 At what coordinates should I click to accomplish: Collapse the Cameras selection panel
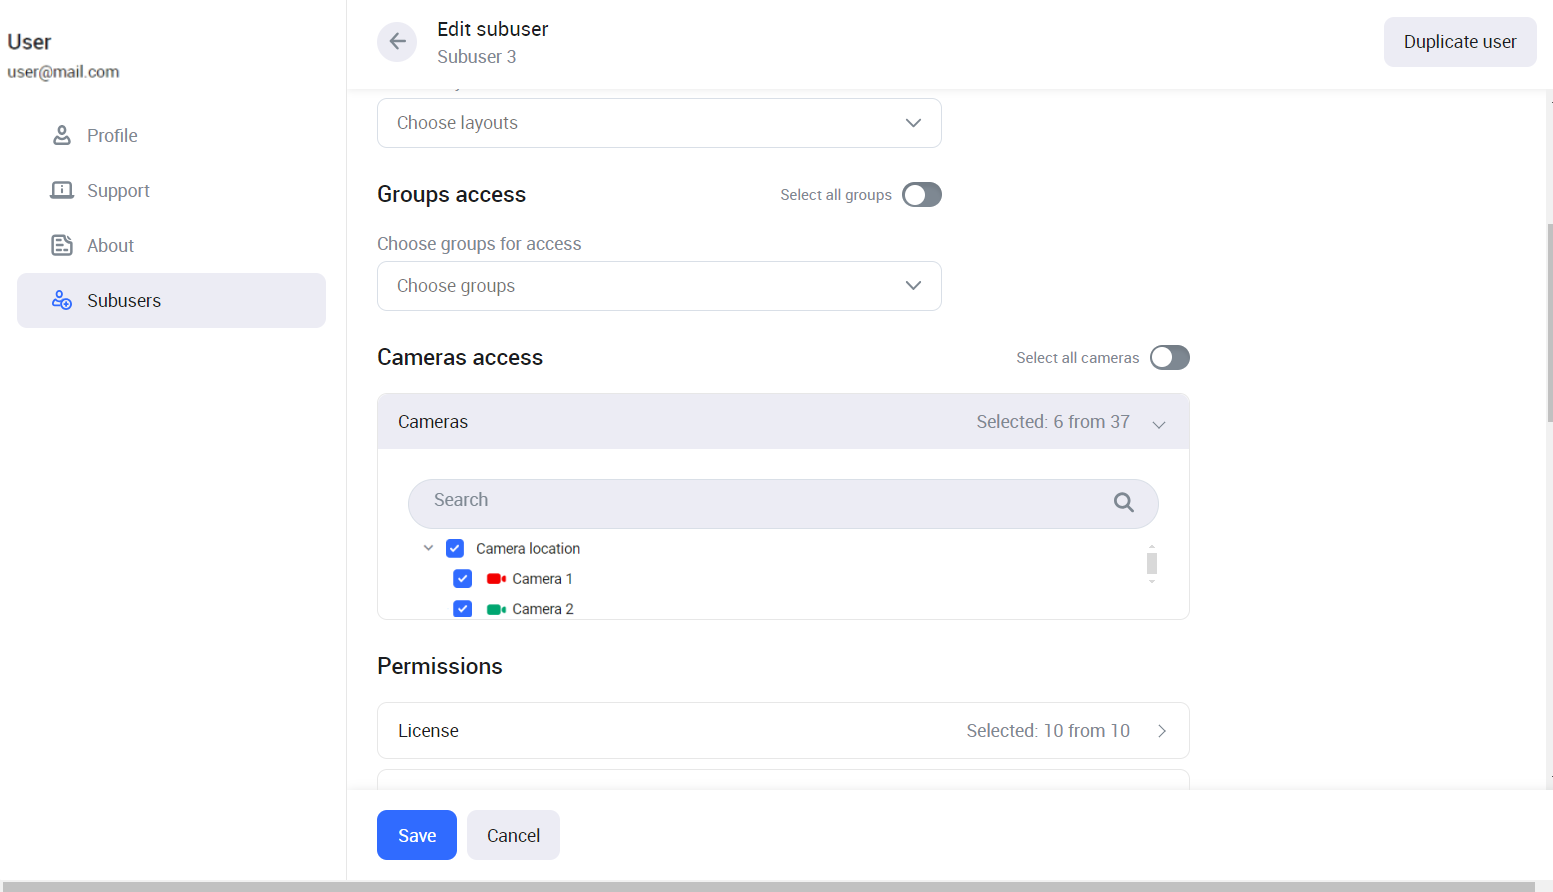coord(1159,423)
